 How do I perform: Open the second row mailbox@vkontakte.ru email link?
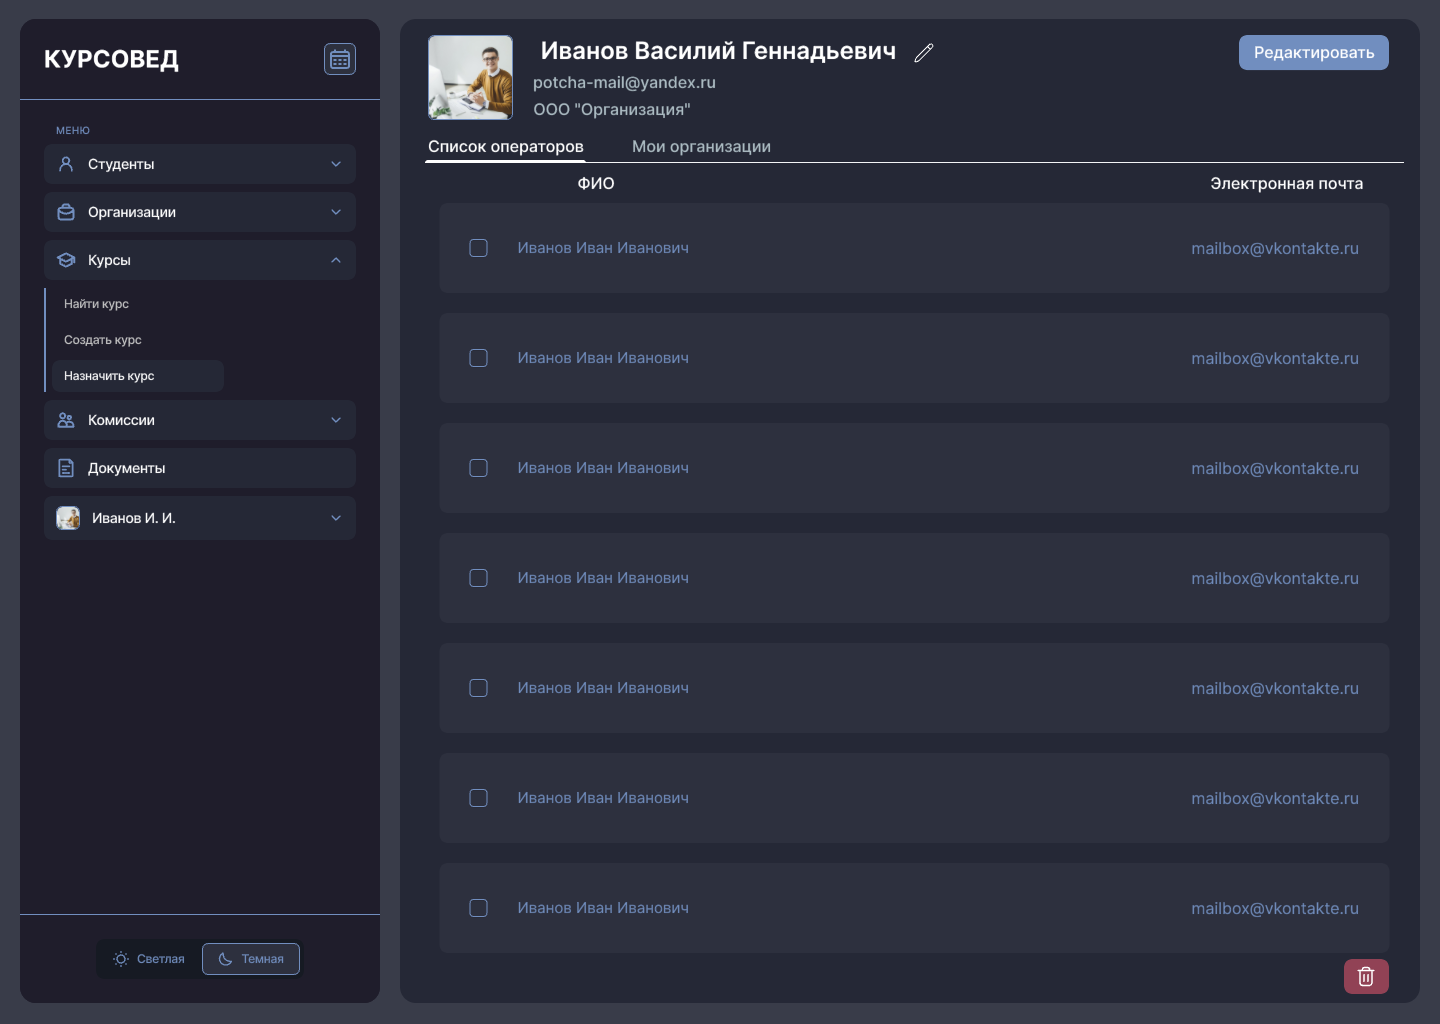tap(1274, 358)
